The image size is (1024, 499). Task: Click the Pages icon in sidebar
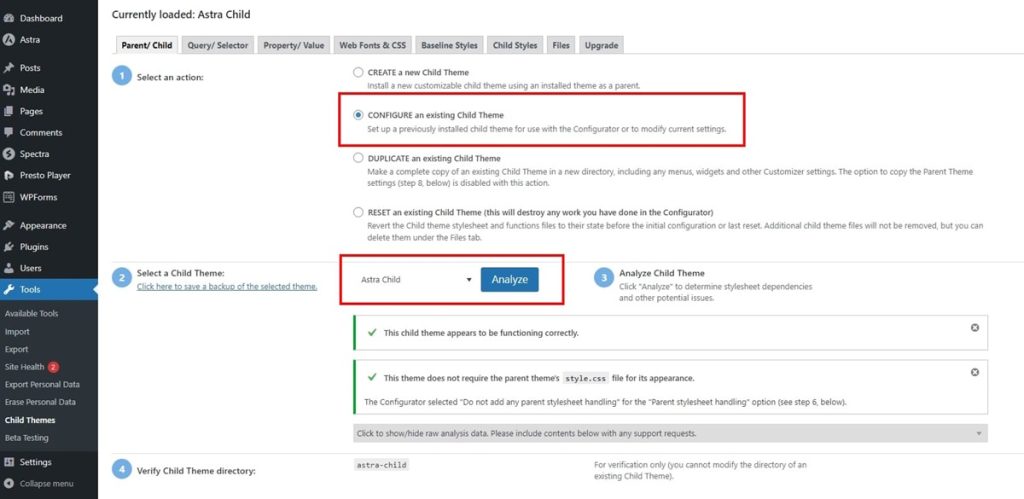point(8,112)
